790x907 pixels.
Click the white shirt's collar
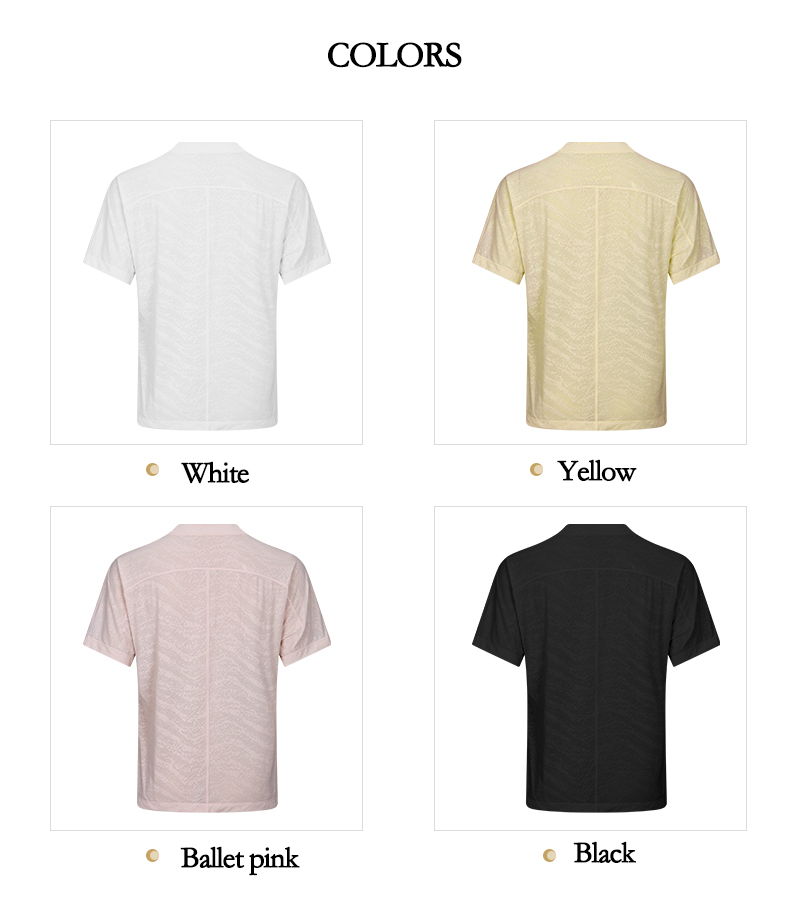tap(208, 147)
